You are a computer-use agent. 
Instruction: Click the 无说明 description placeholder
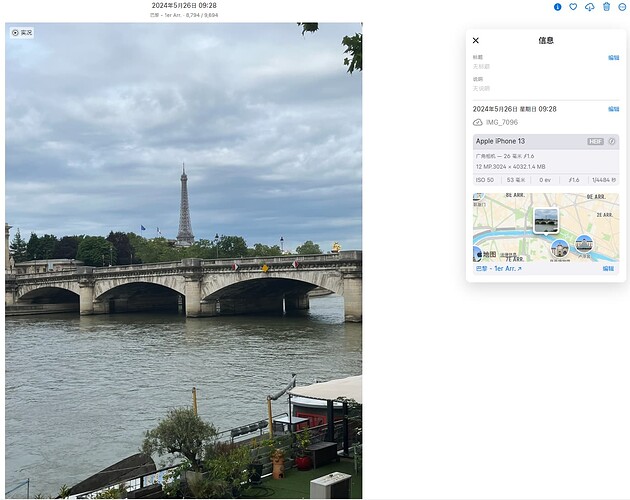click(481, 88)
